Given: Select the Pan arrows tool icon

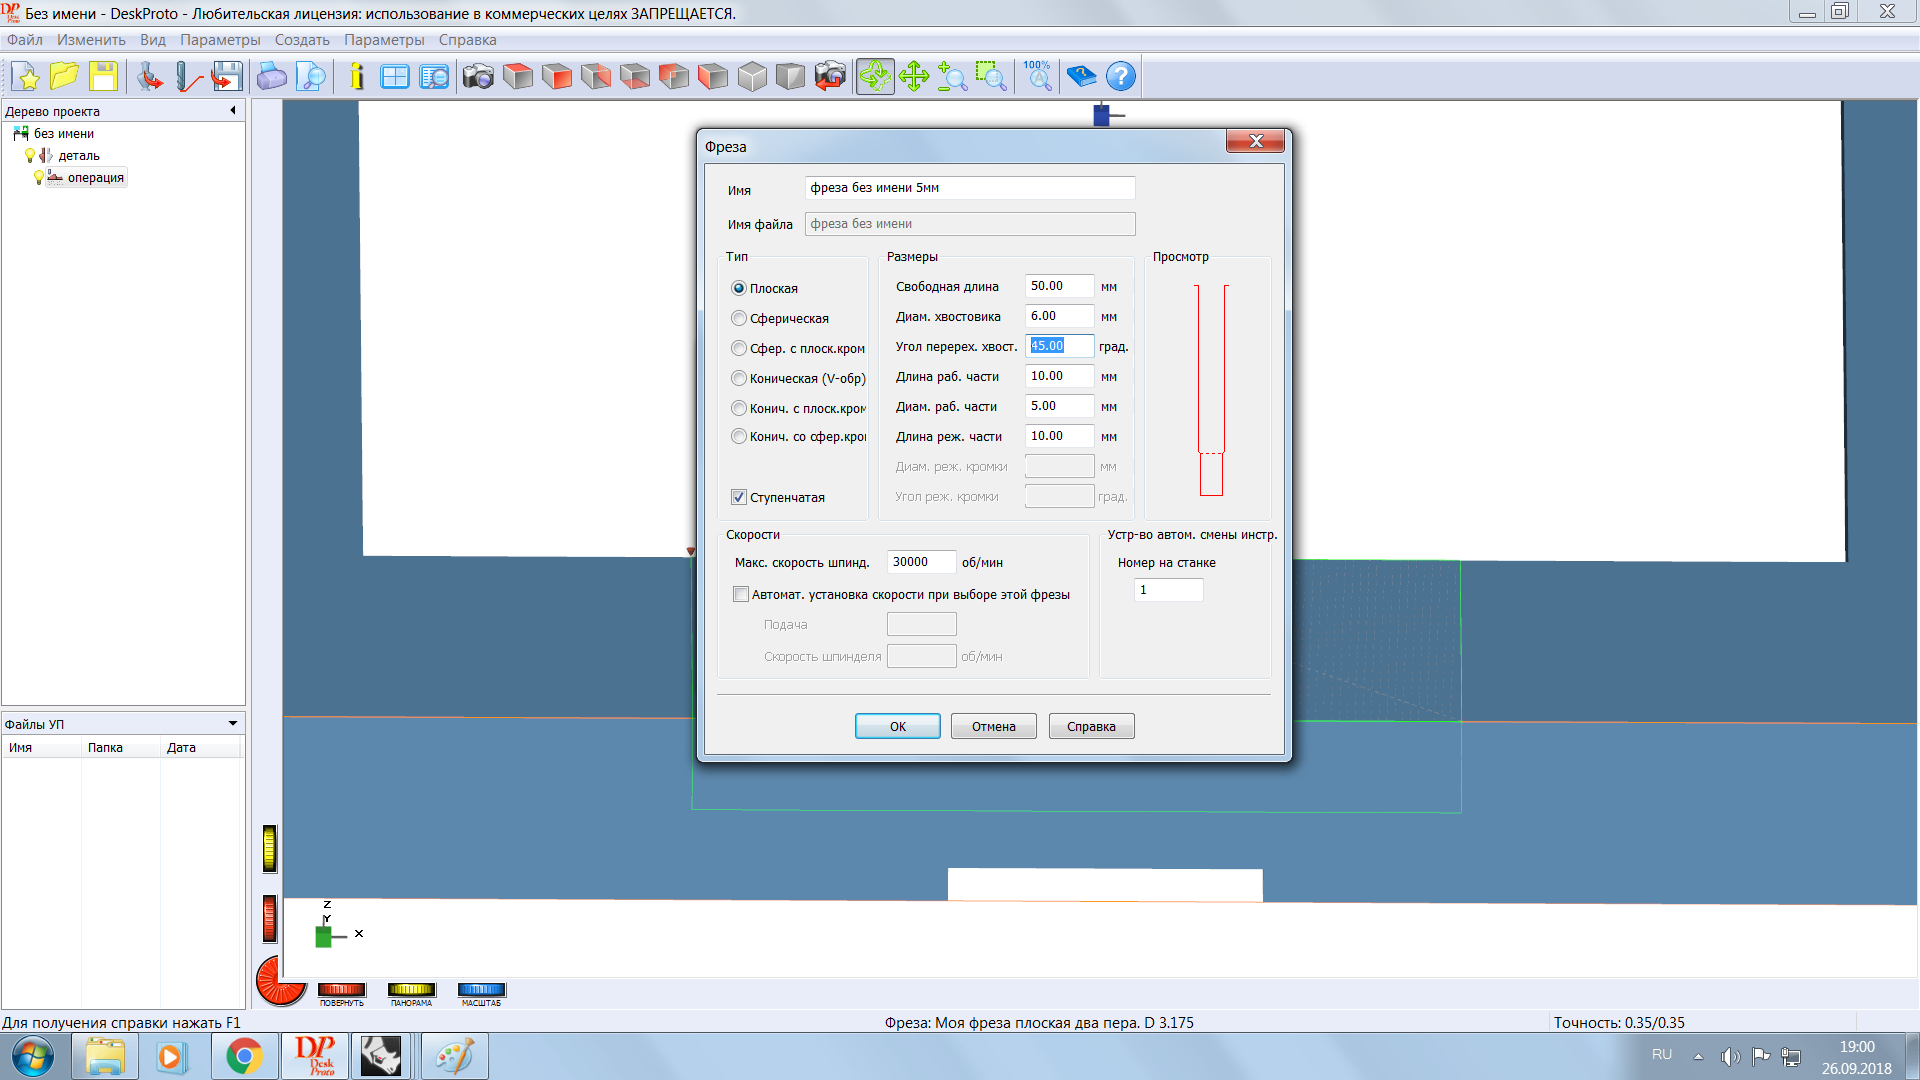Looking at the screenshot, I should point(914,77).
